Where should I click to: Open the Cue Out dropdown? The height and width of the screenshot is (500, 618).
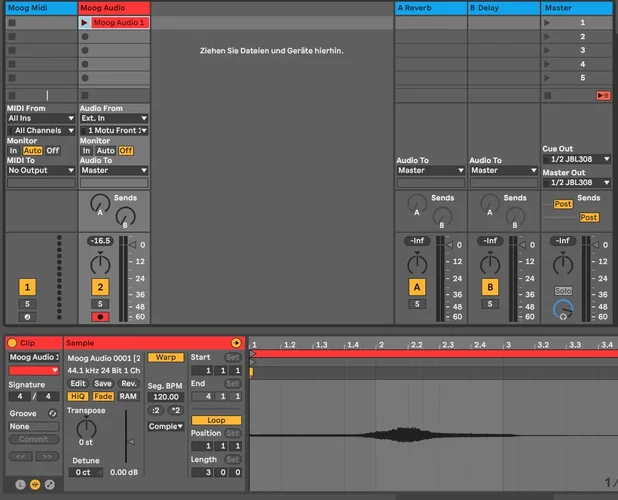(577, 160)
